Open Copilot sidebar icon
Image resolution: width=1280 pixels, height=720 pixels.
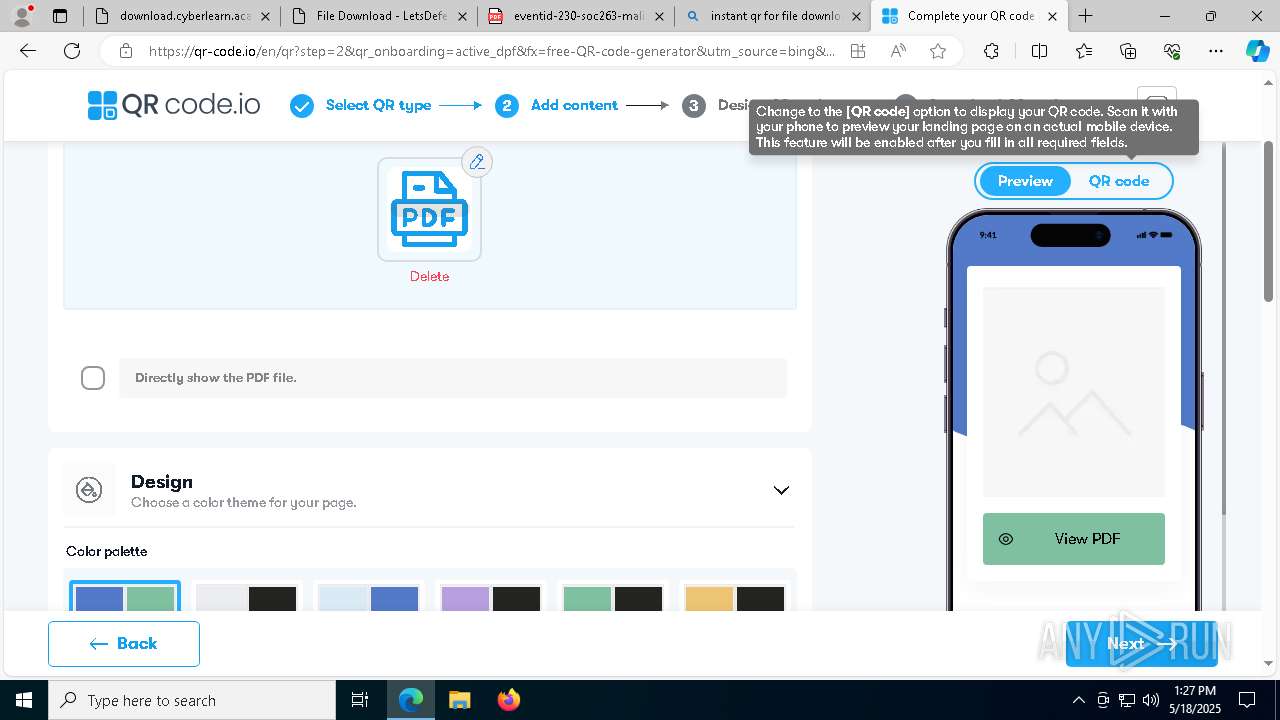tap(1257, 51)
